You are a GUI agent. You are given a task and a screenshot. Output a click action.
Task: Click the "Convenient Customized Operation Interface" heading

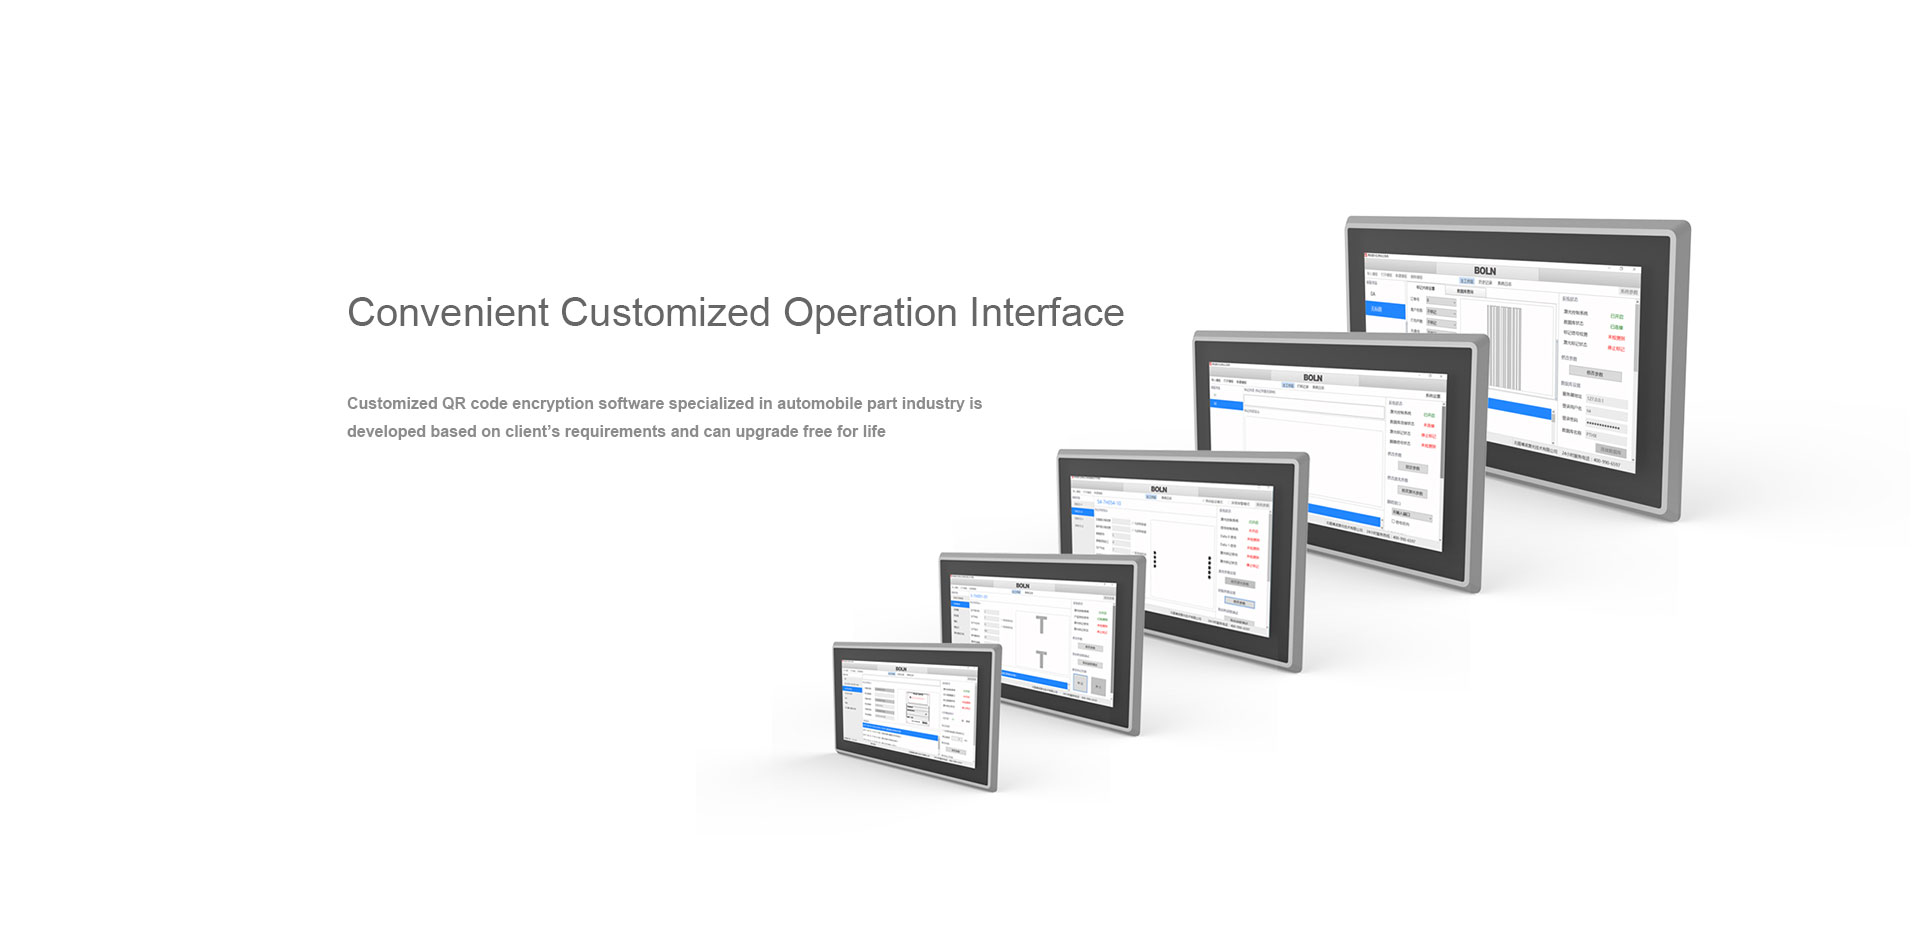coord(735,312)
